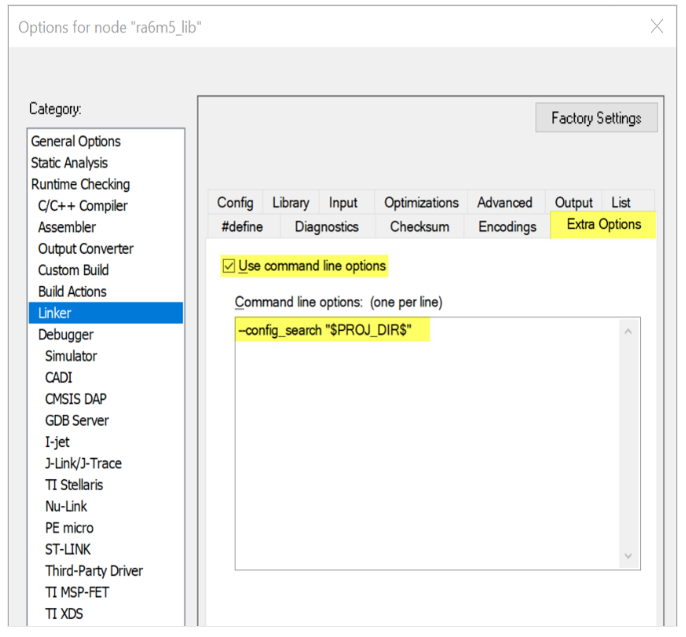Click the Factory Settings button

pyautogui.click(x=596, y=117)
